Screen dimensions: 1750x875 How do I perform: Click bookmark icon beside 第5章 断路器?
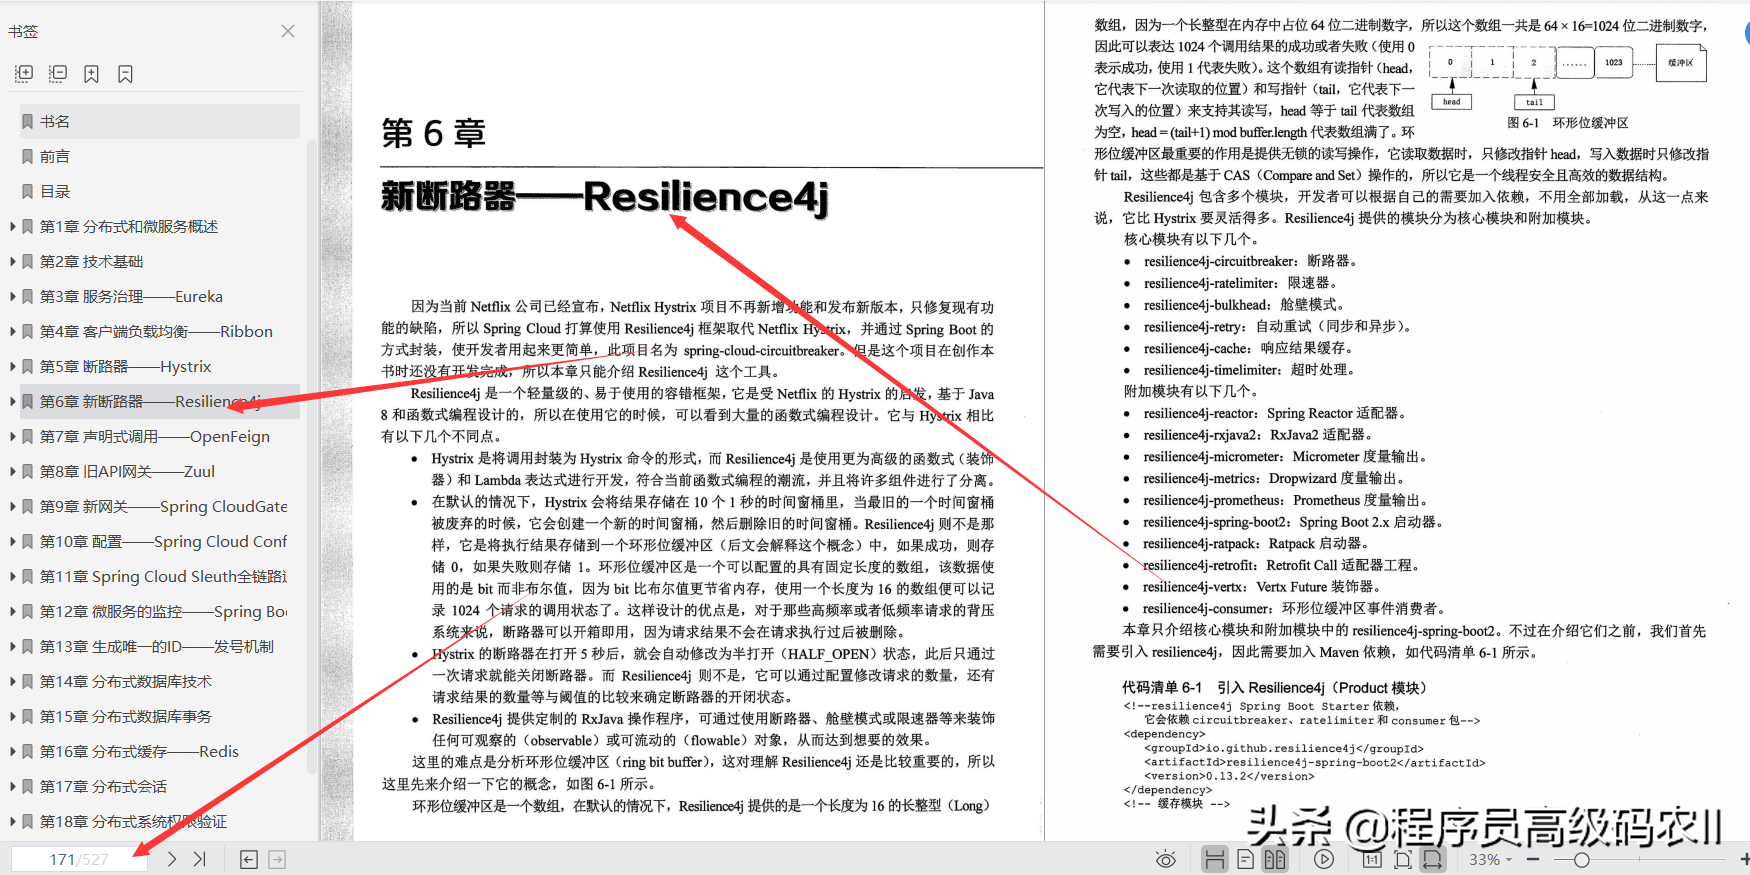28,366
